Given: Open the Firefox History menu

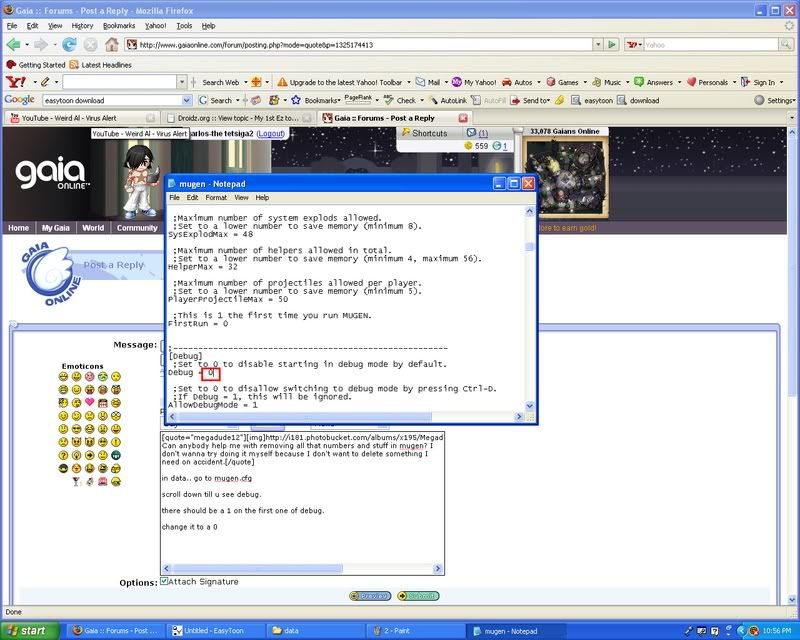Looking at the screenshot, I should tap(82, 26).
